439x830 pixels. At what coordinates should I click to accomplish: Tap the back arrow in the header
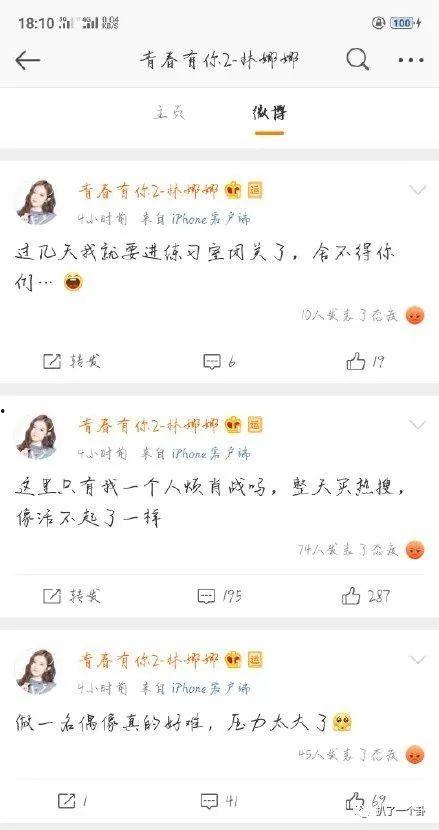28,61
